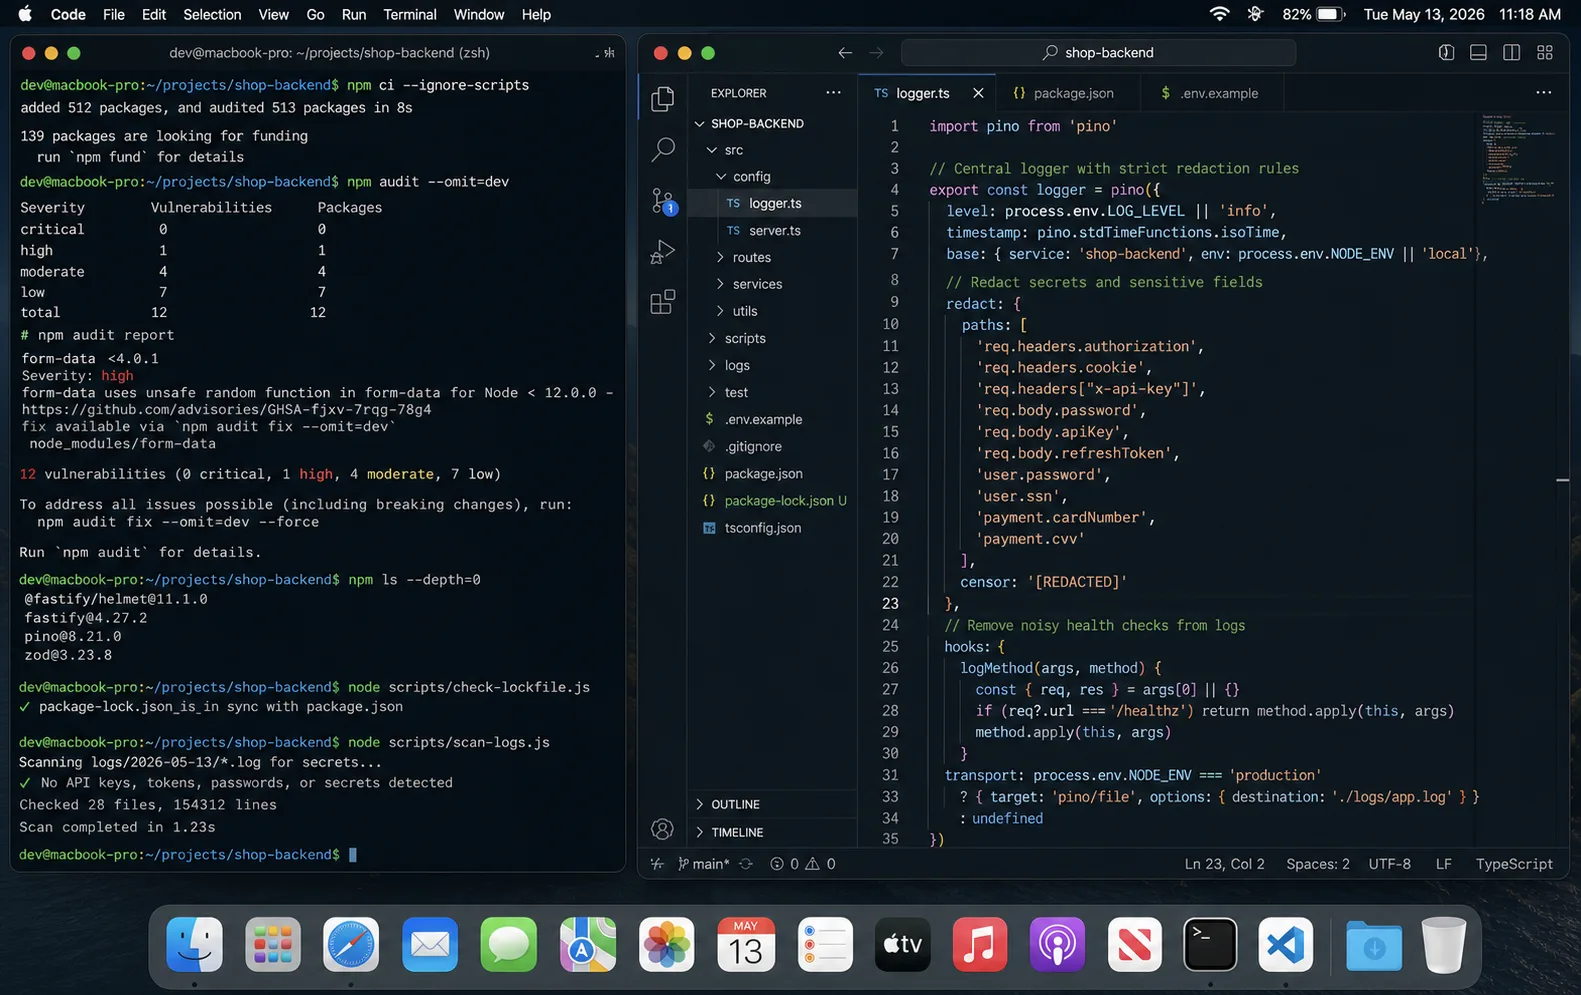Image resolution: width=1581 pixels, height=995 pixels.
Task: Click Ln 23, Col 2 in status bar
Action: pos(1224,864)
